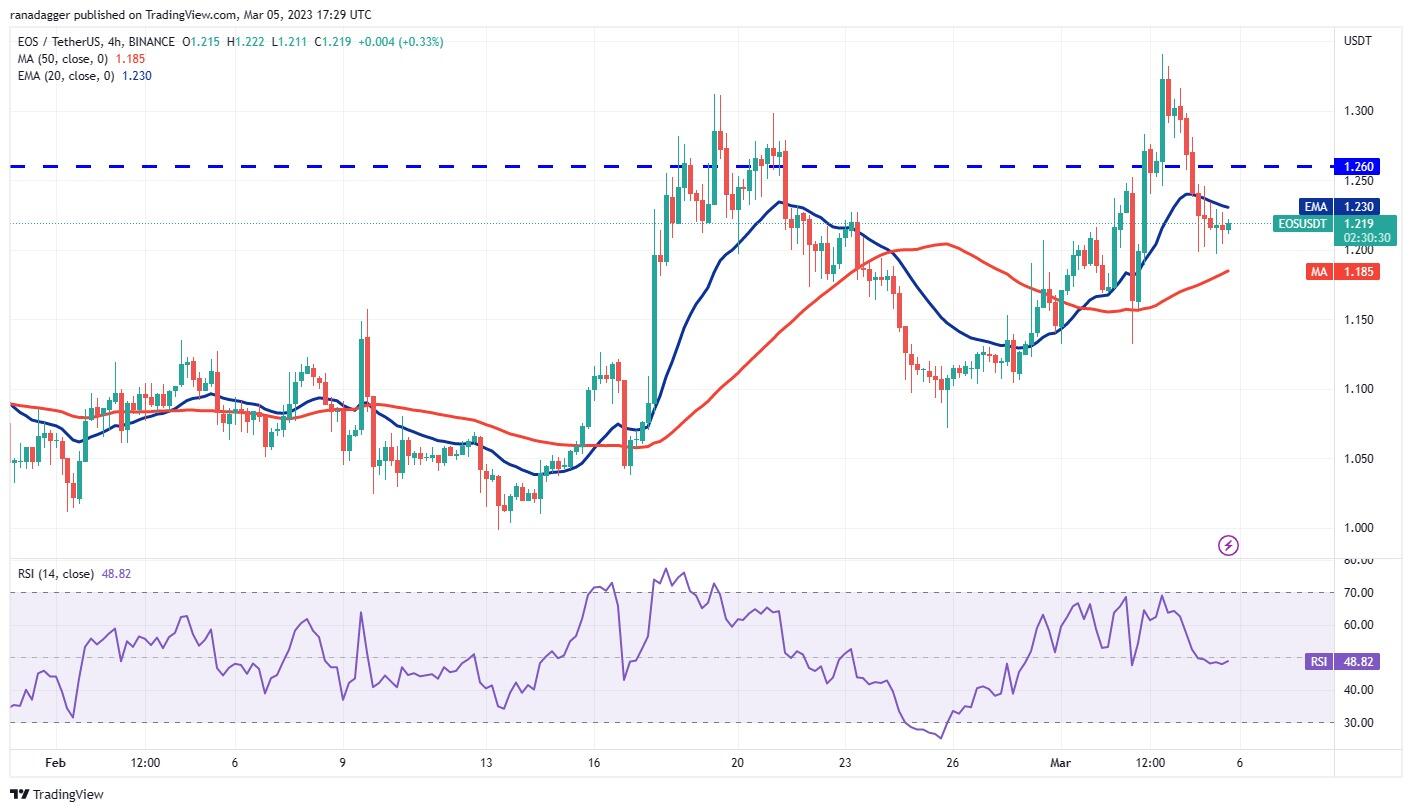Click the purple lightning bolt event icon
This screenshot has width=1412, height=812.
pos(1229,545)
